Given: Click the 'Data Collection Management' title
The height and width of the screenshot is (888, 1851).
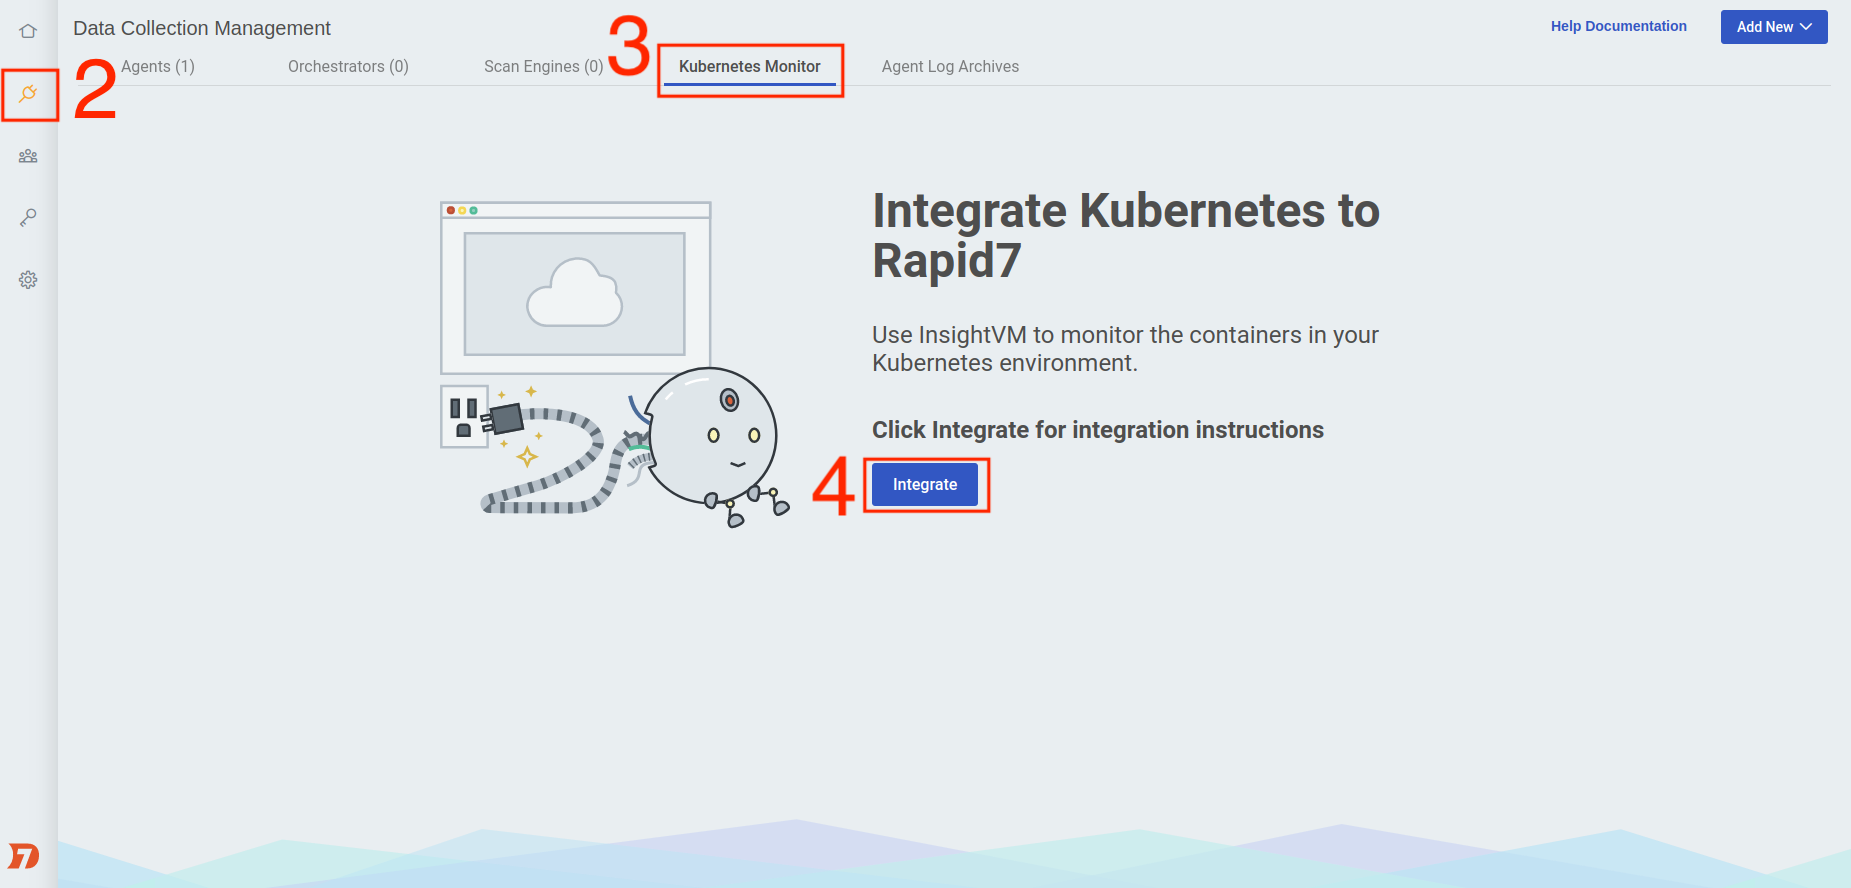Looking at the screenshot, I should coord(202,28).
